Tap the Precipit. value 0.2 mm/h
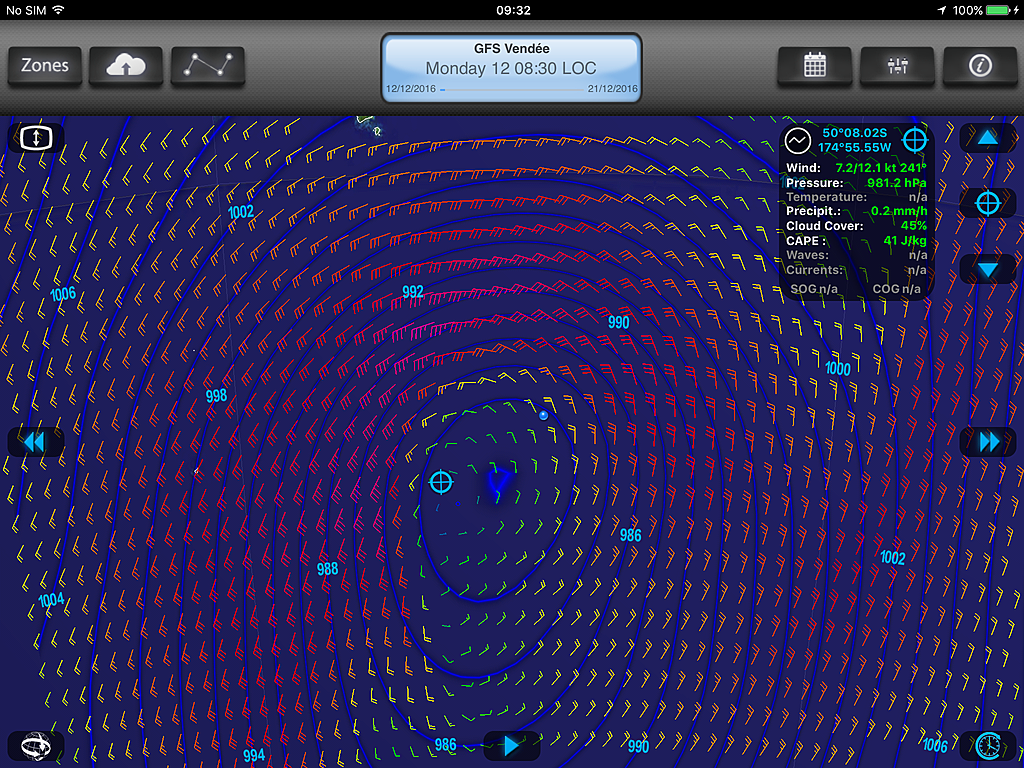Viewport: 1024px width, 768px height. pos(899,211)
